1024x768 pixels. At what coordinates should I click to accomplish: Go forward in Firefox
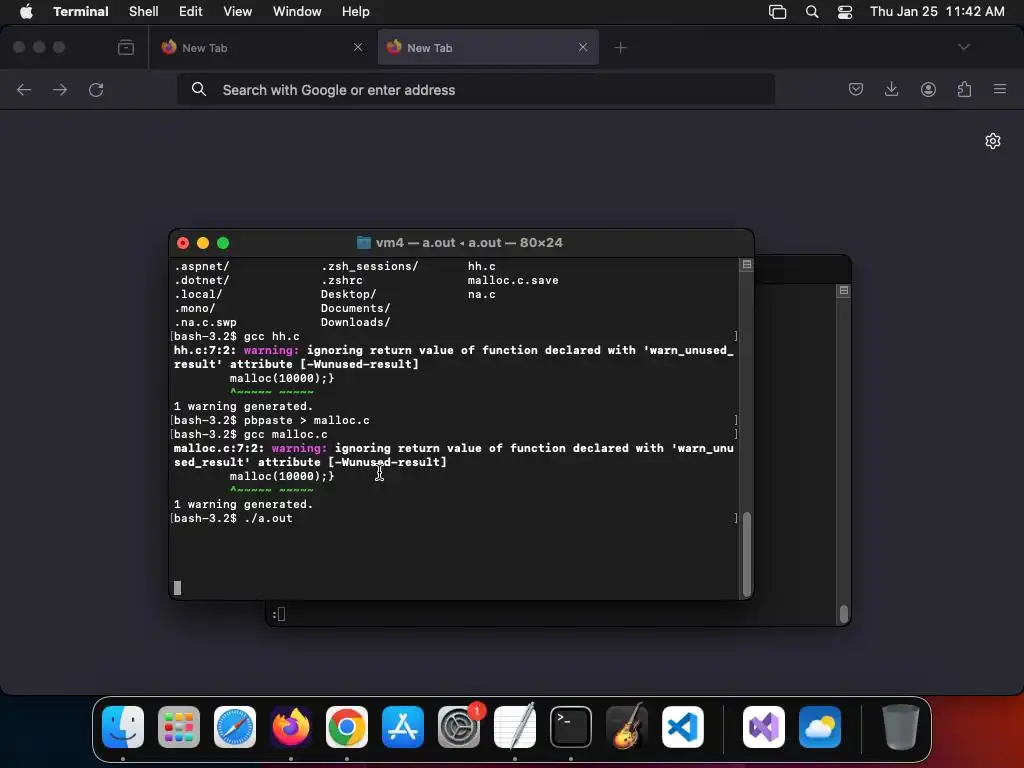[60, 89]
